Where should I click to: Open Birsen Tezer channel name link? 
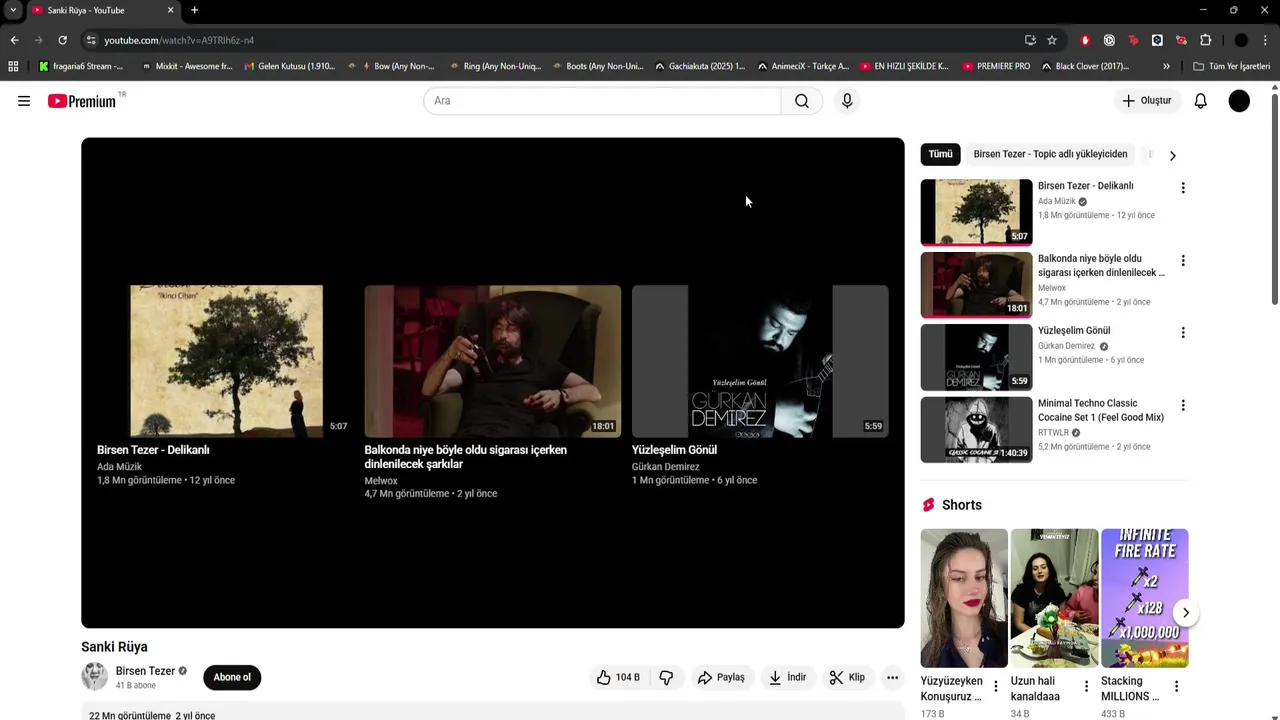[x=145, y=671]
